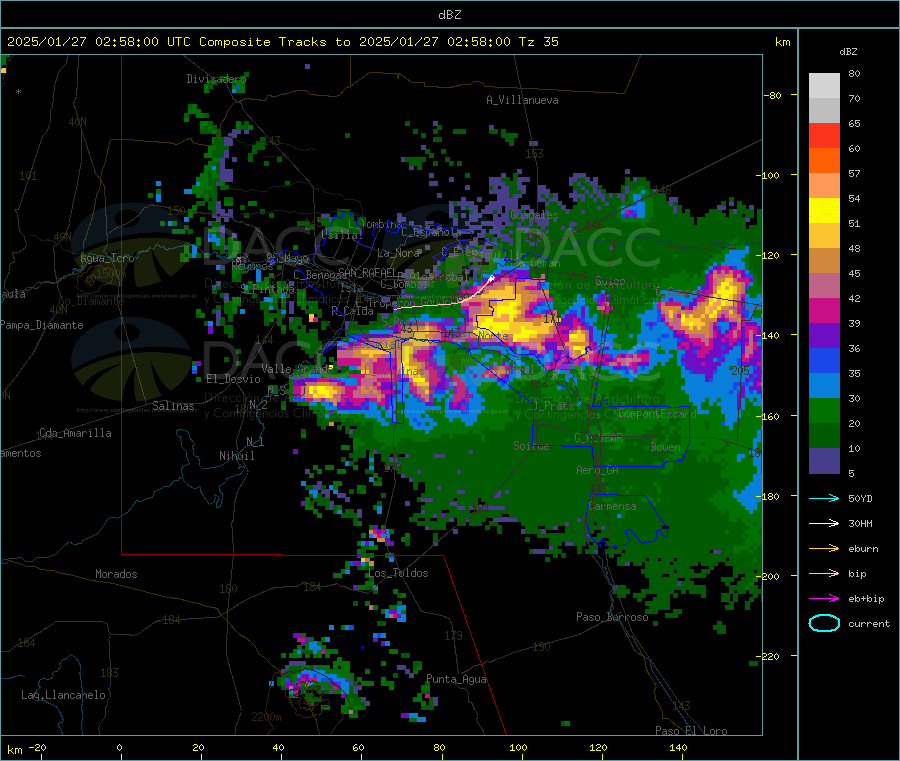Select the slate purple 5-10 dBZ legend swatch
Image resolution: width=900 pixels, height=761 pixels.
point(824,461)
